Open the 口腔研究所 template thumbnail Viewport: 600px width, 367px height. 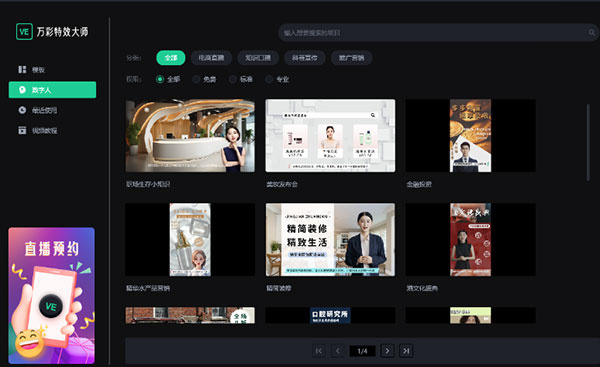coord(330,315)
